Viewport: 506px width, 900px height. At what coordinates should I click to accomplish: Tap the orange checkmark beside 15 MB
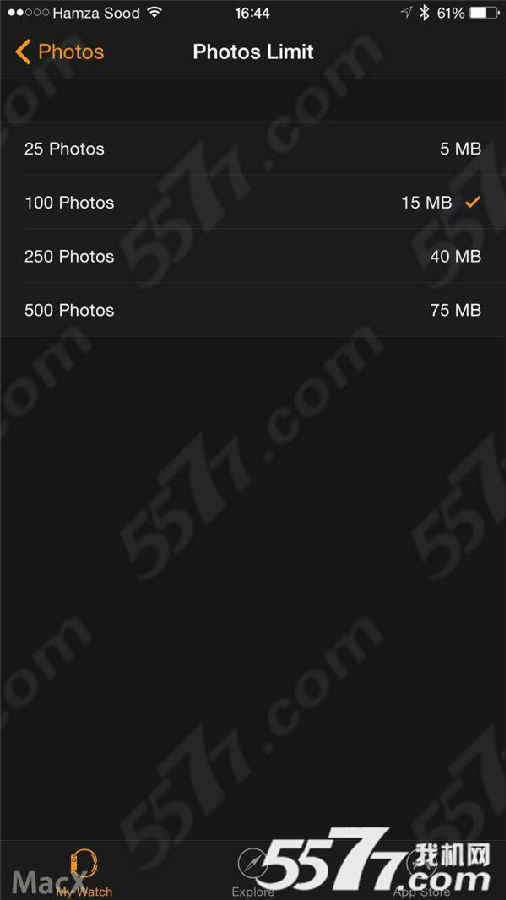click(472, 202)
